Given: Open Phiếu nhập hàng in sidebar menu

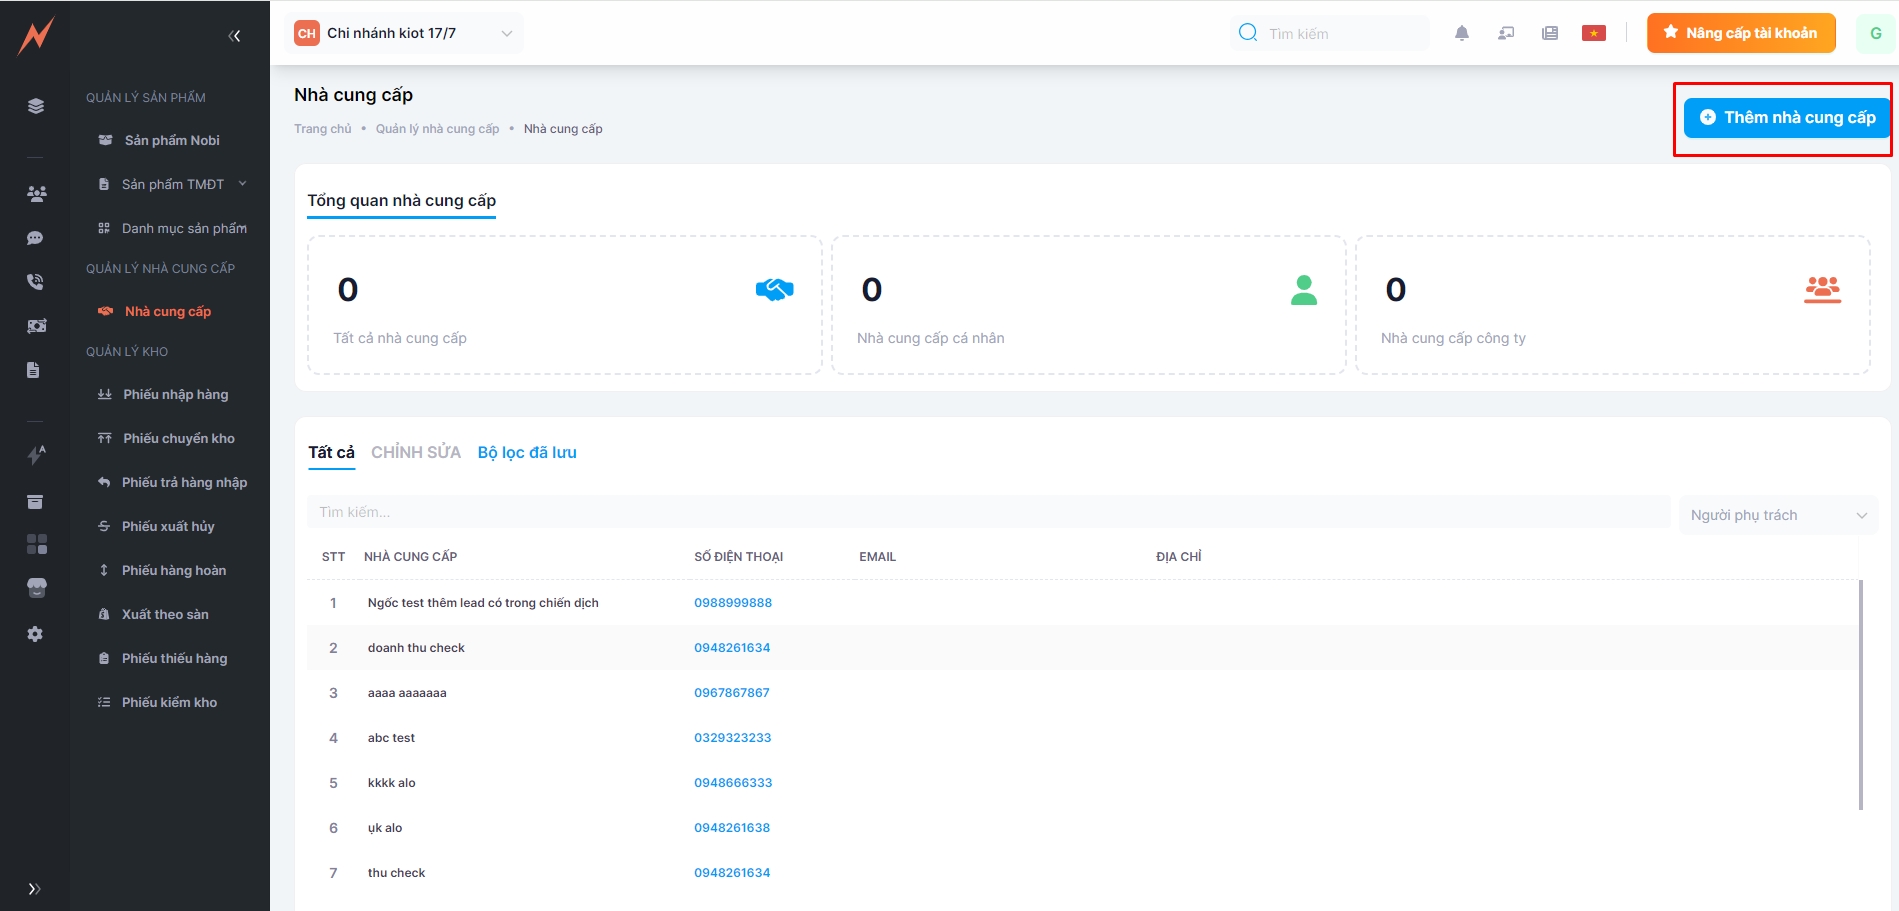Looking at the screenshot, I should tap(175, 394).
